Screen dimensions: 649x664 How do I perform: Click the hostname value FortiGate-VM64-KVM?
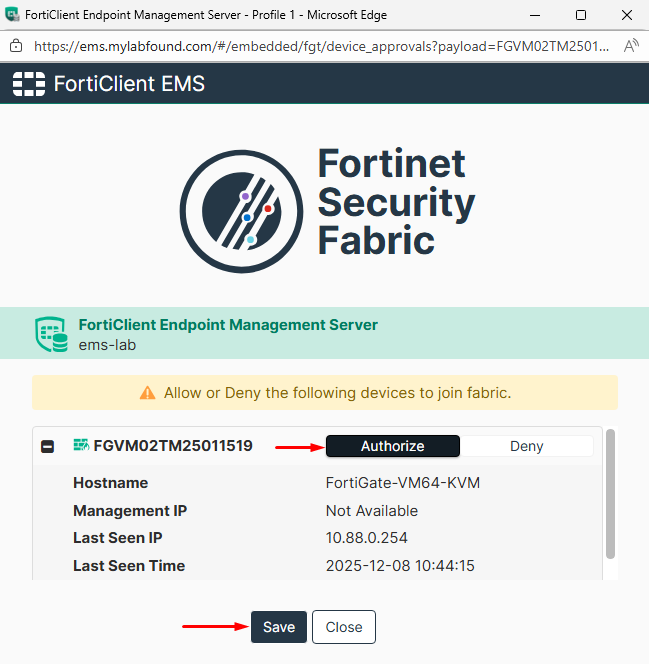pos(403,483)
